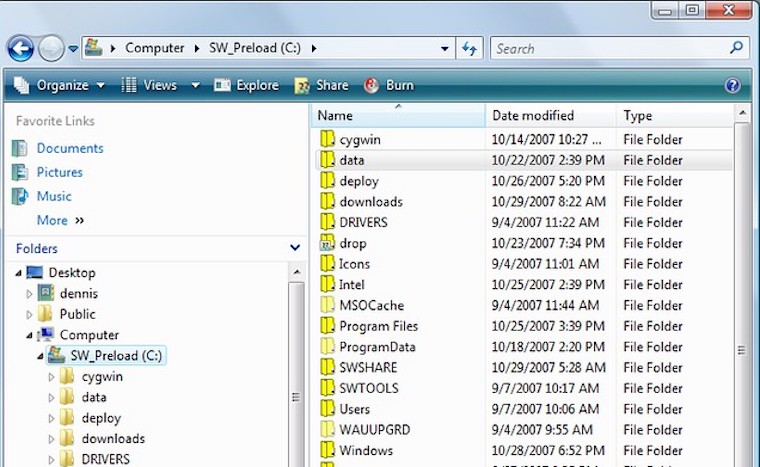Viewport: 760px width, 467px height.
Task: Select Computer in the address breadcrumb
Action: [155, 48]
